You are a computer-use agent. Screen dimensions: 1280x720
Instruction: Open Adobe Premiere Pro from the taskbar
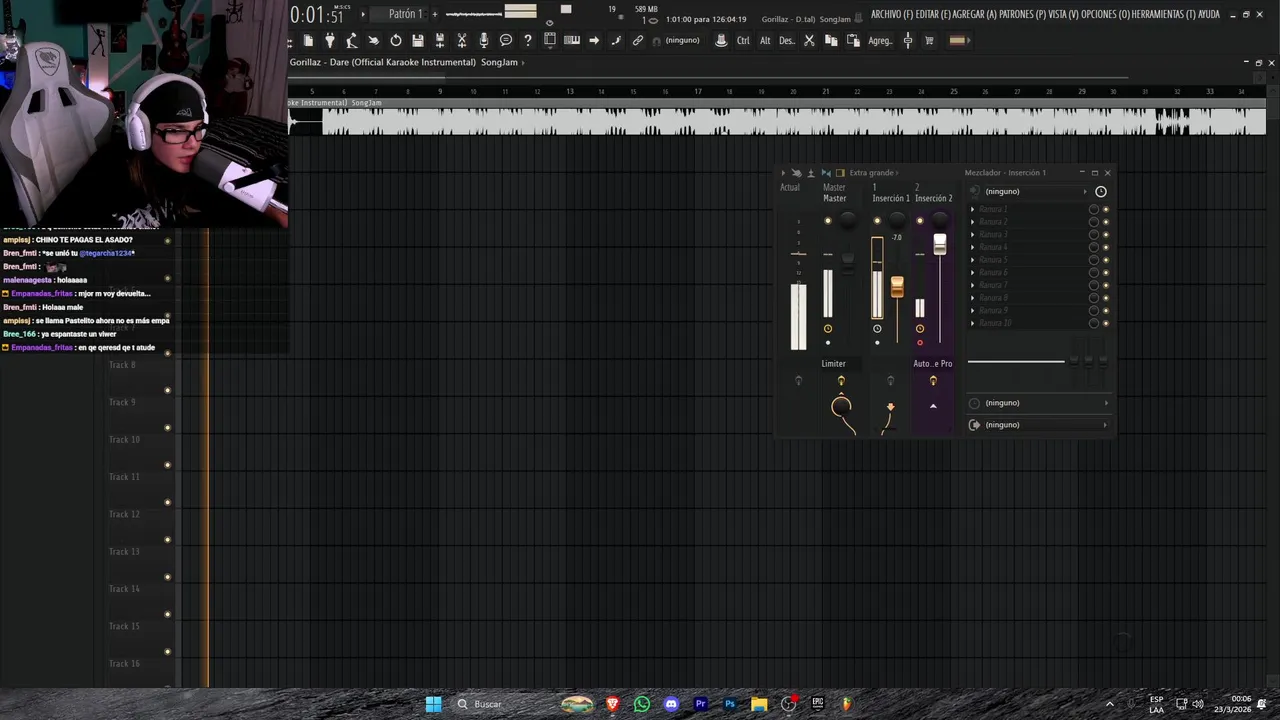701,704
